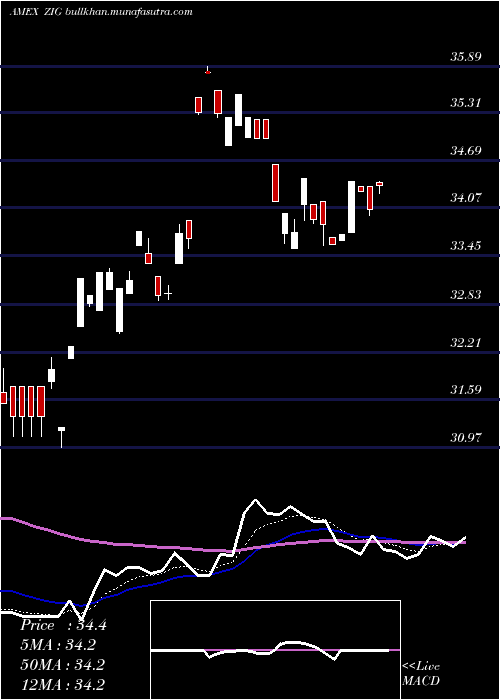500x700 pixels.
Task: Click the 31.59 price axis label
Action: 465,390
